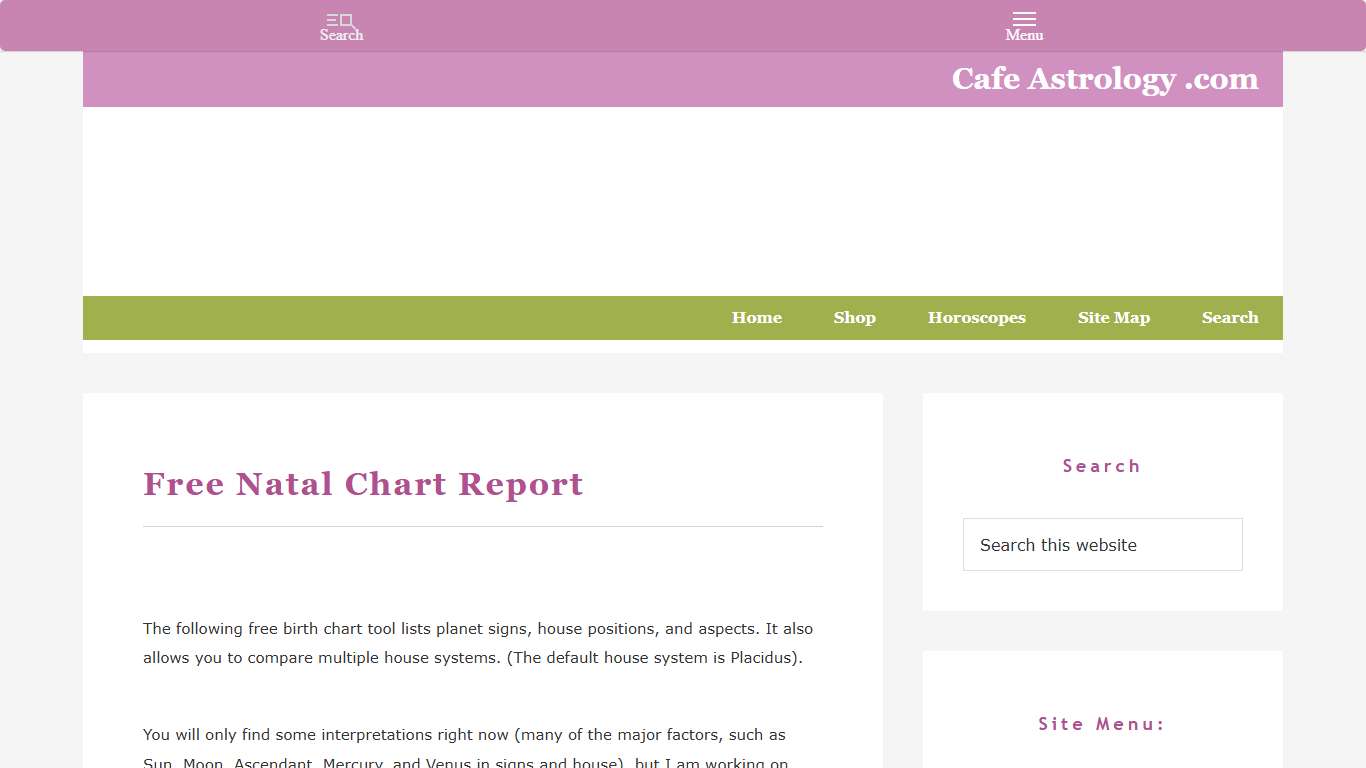Click the Cafe Astrology .com logo
Image resolution: width=1366 pixels, height=768 pixels.
click(1104, 79)
